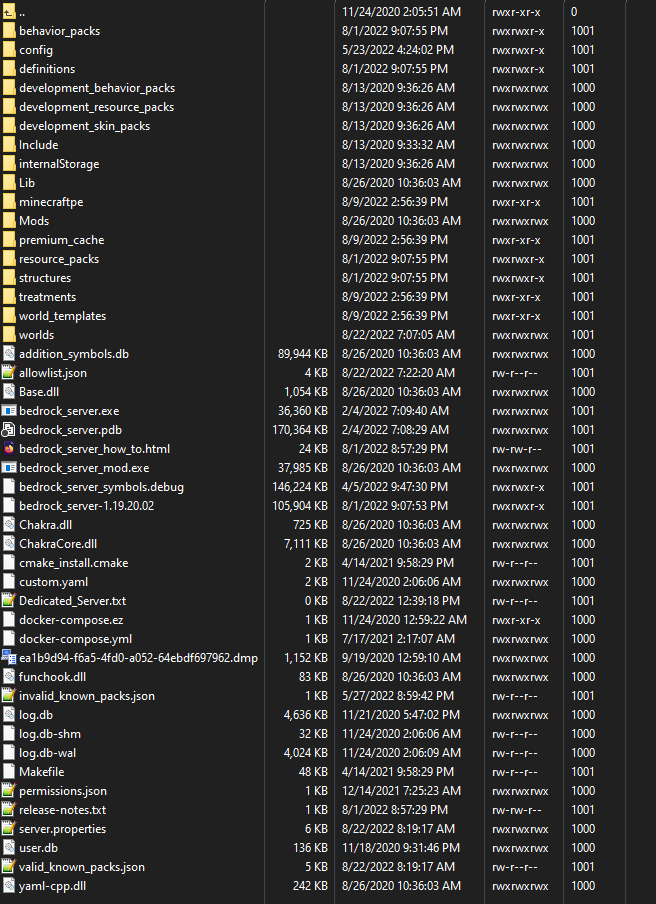Click the date 8/22/2022 7:07:05 AM
The height and width of the screenshot is (904, 656).
tap(398, 334)
